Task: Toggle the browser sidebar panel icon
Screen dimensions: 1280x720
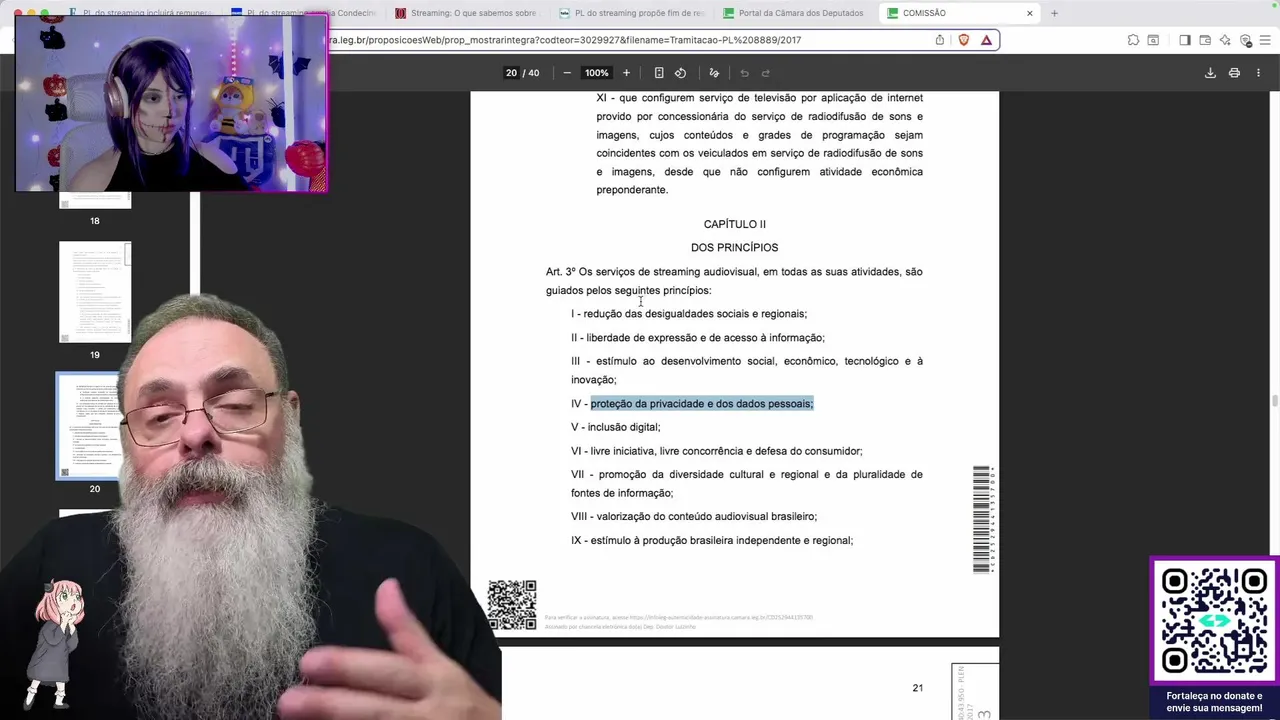Action: click(1184, 40)
